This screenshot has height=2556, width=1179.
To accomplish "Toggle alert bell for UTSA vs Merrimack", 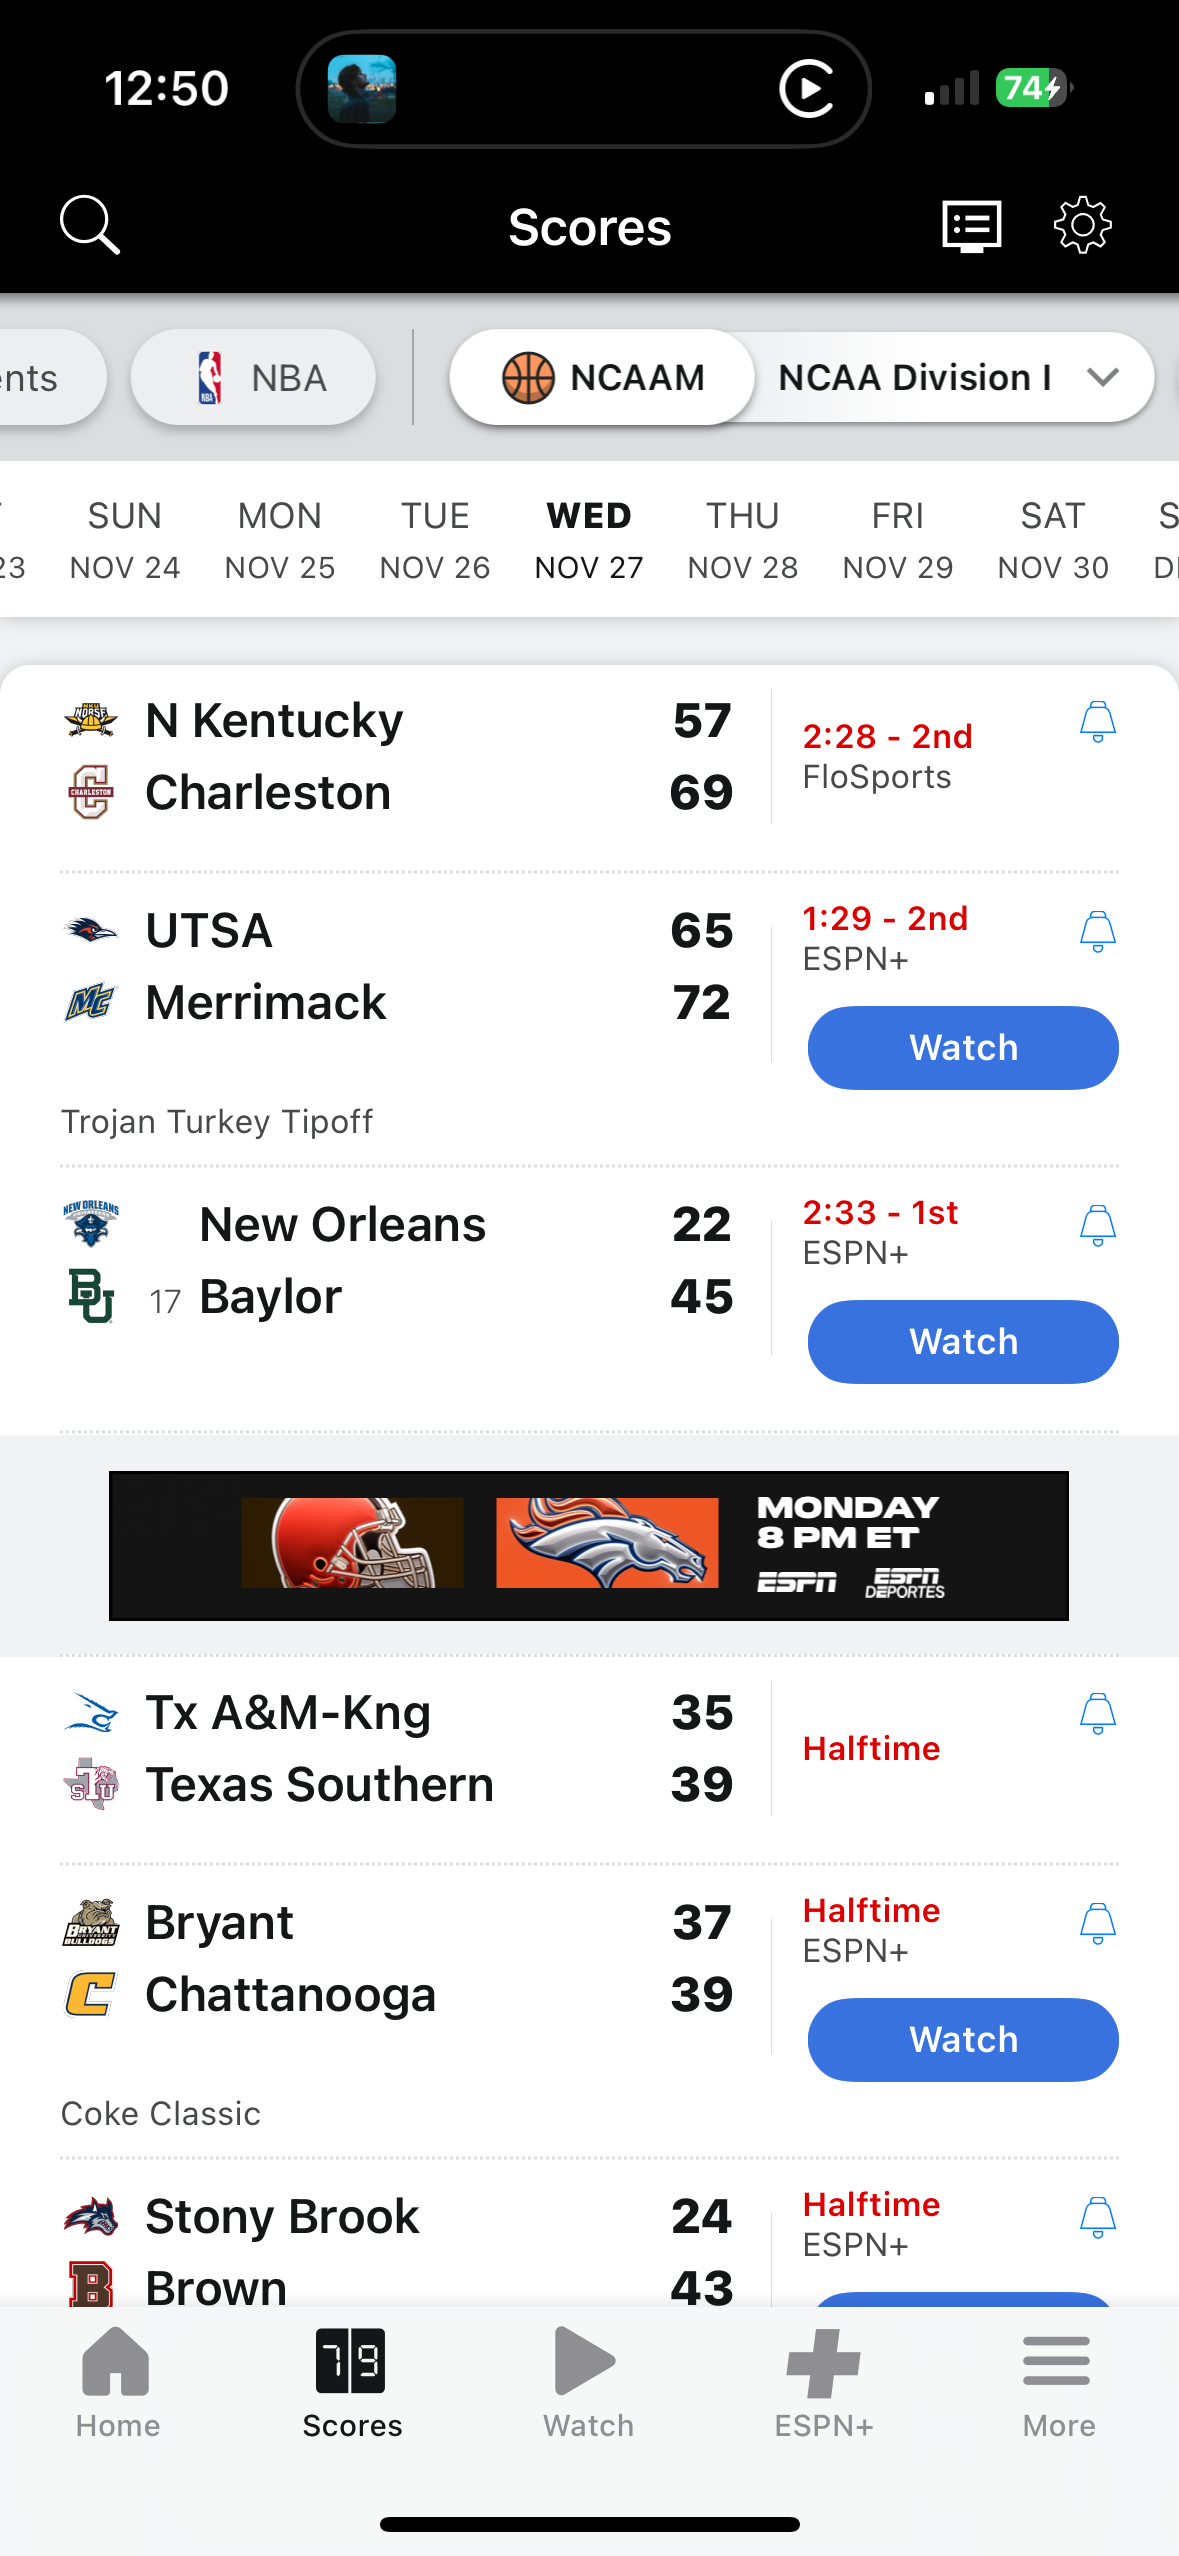I will [x=1097, y=932].
